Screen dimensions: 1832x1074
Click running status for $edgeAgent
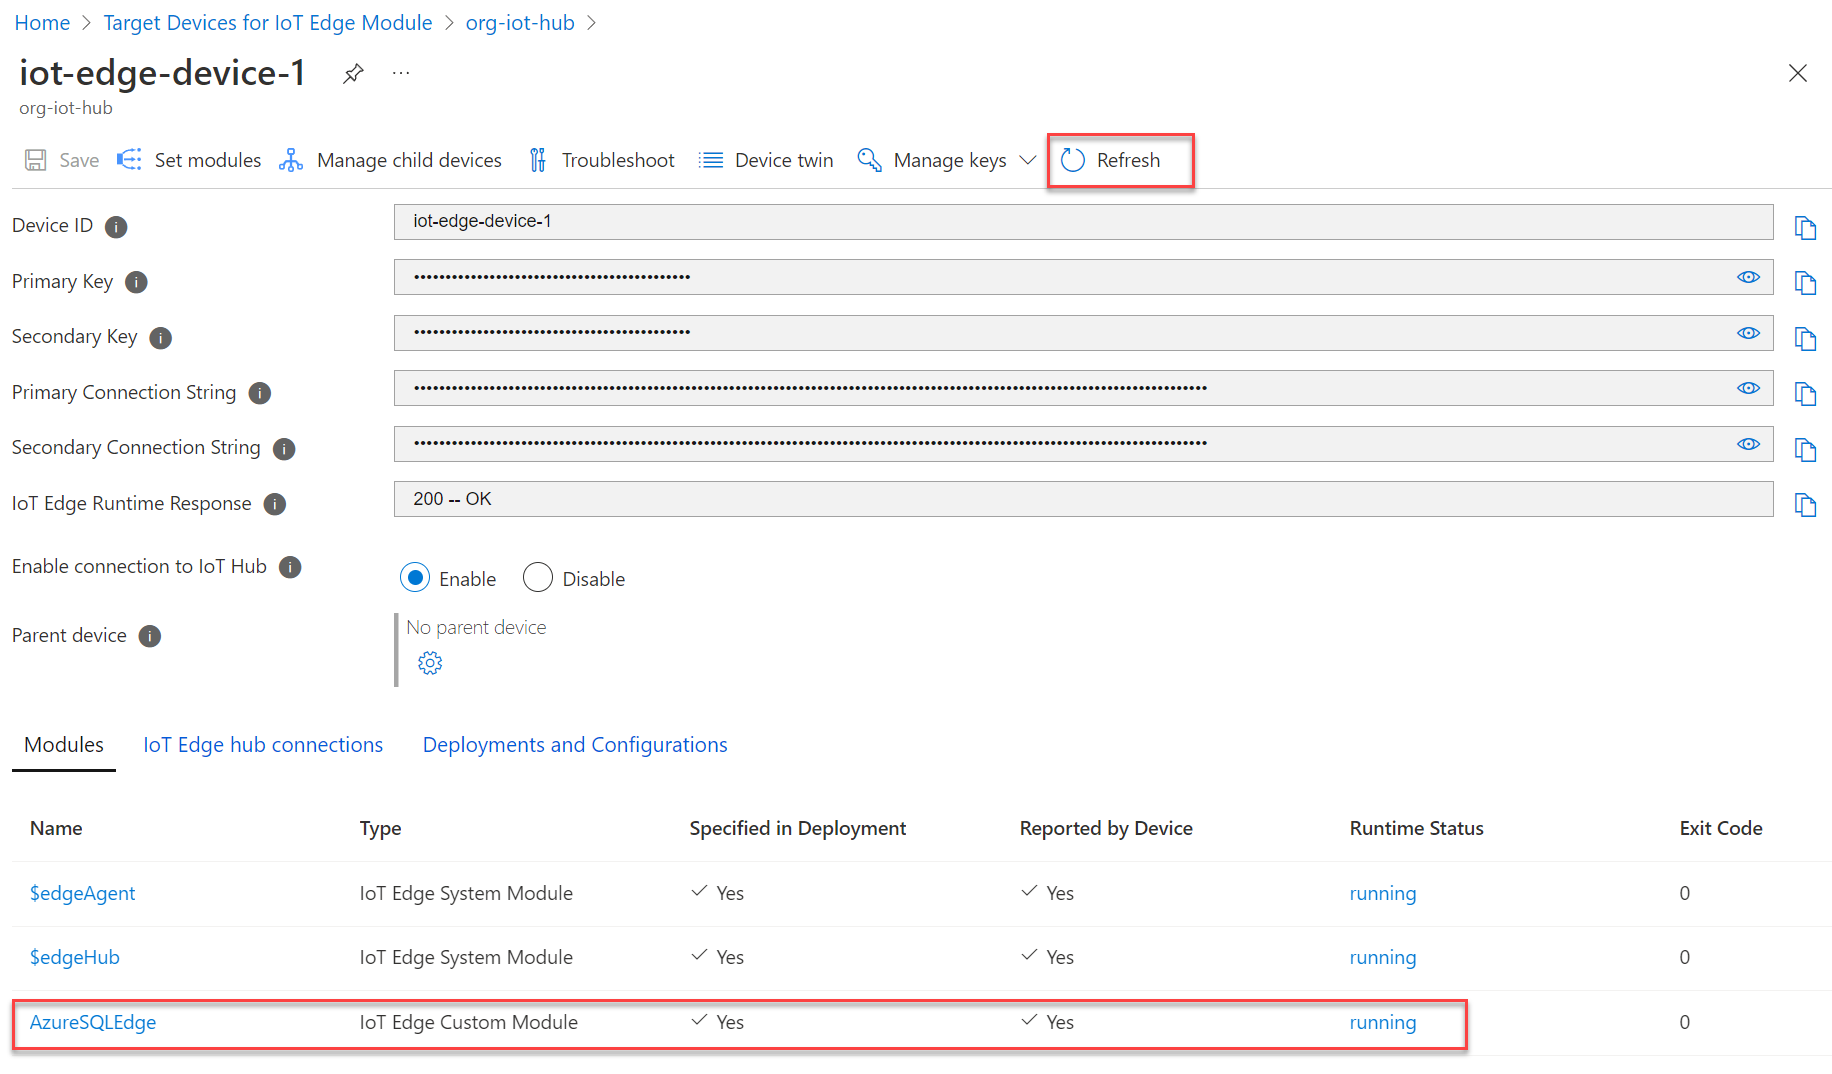pos(1383,893)
